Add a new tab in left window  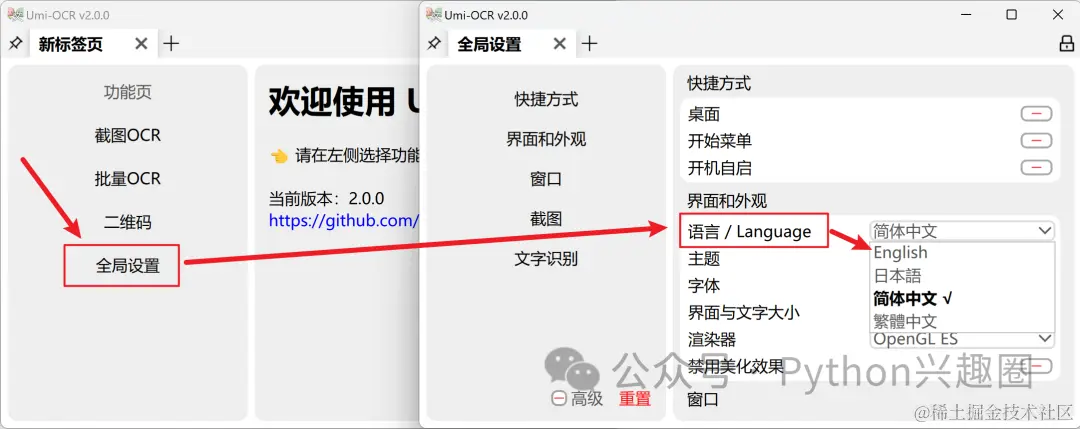pos(171,44)
